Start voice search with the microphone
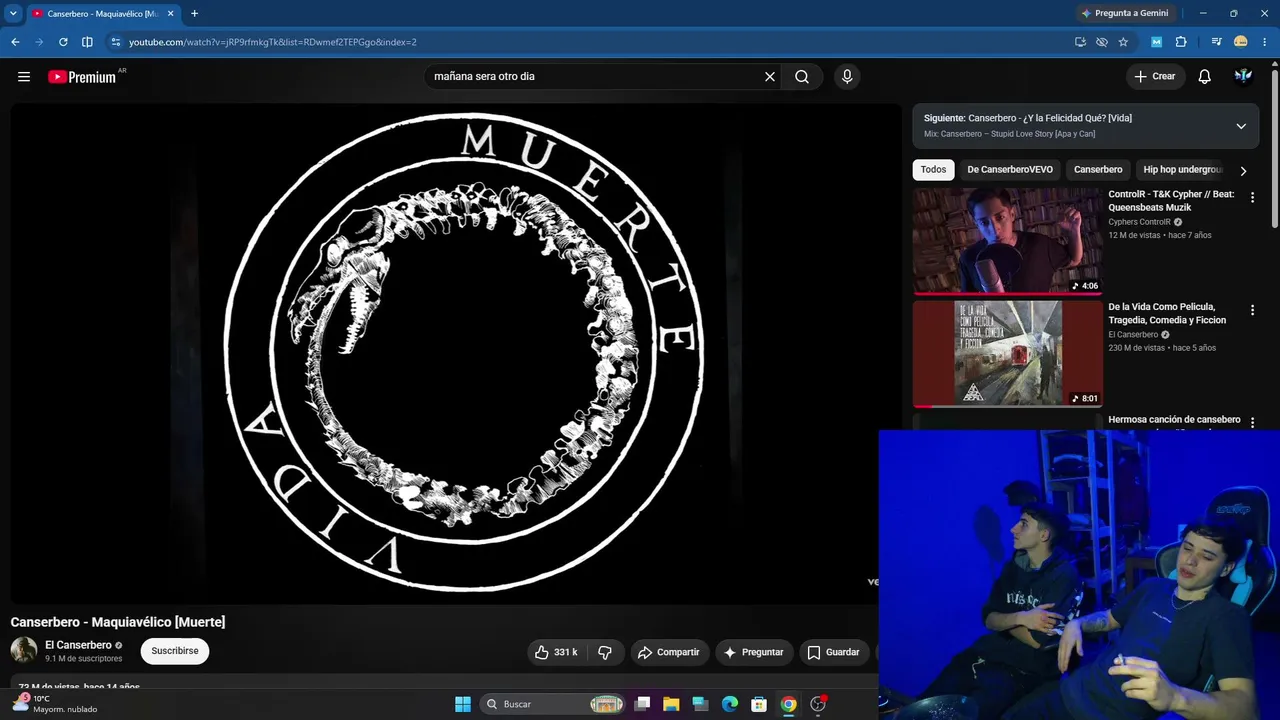 pos(847,77)
